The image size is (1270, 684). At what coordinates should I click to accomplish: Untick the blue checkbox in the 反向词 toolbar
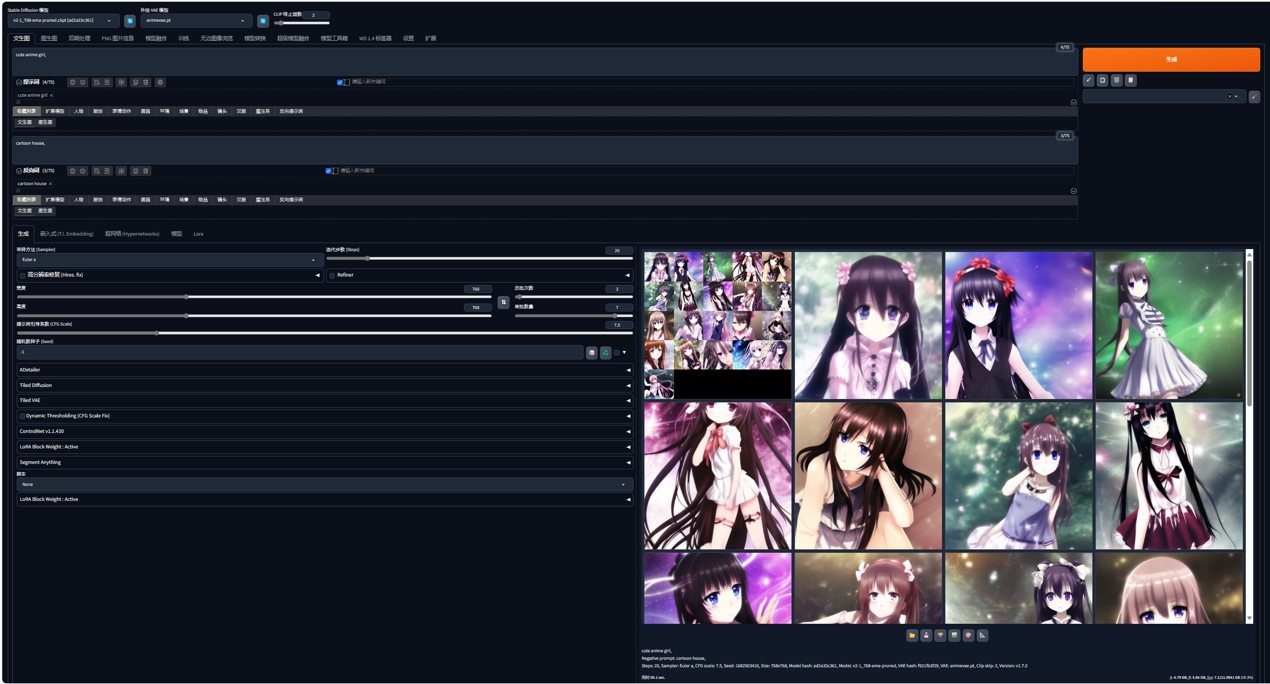(x=328, y=171)
